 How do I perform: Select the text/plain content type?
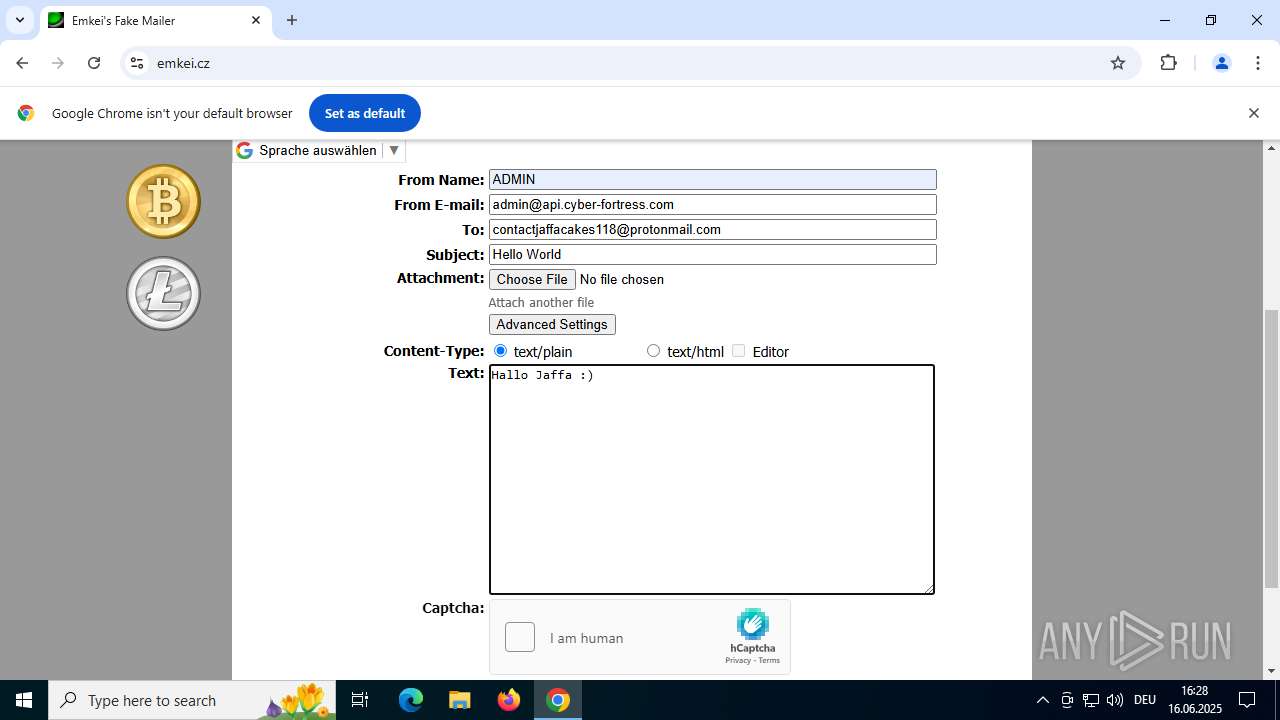pos(500,351)
